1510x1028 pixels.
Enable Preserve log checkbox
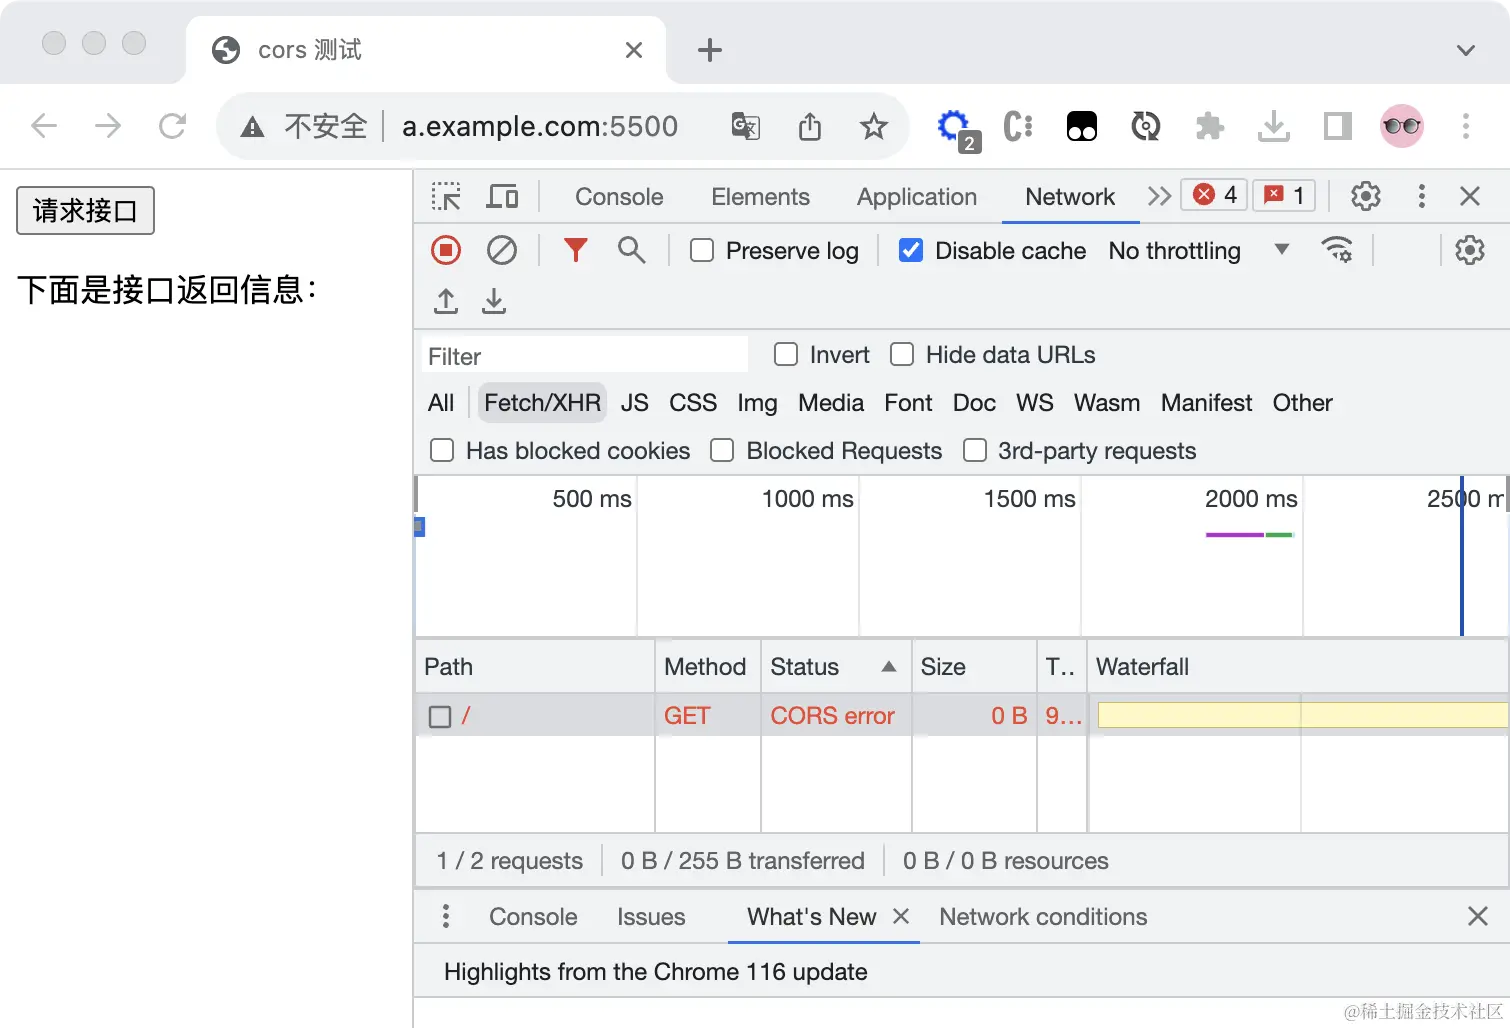[x=702, y=250]
